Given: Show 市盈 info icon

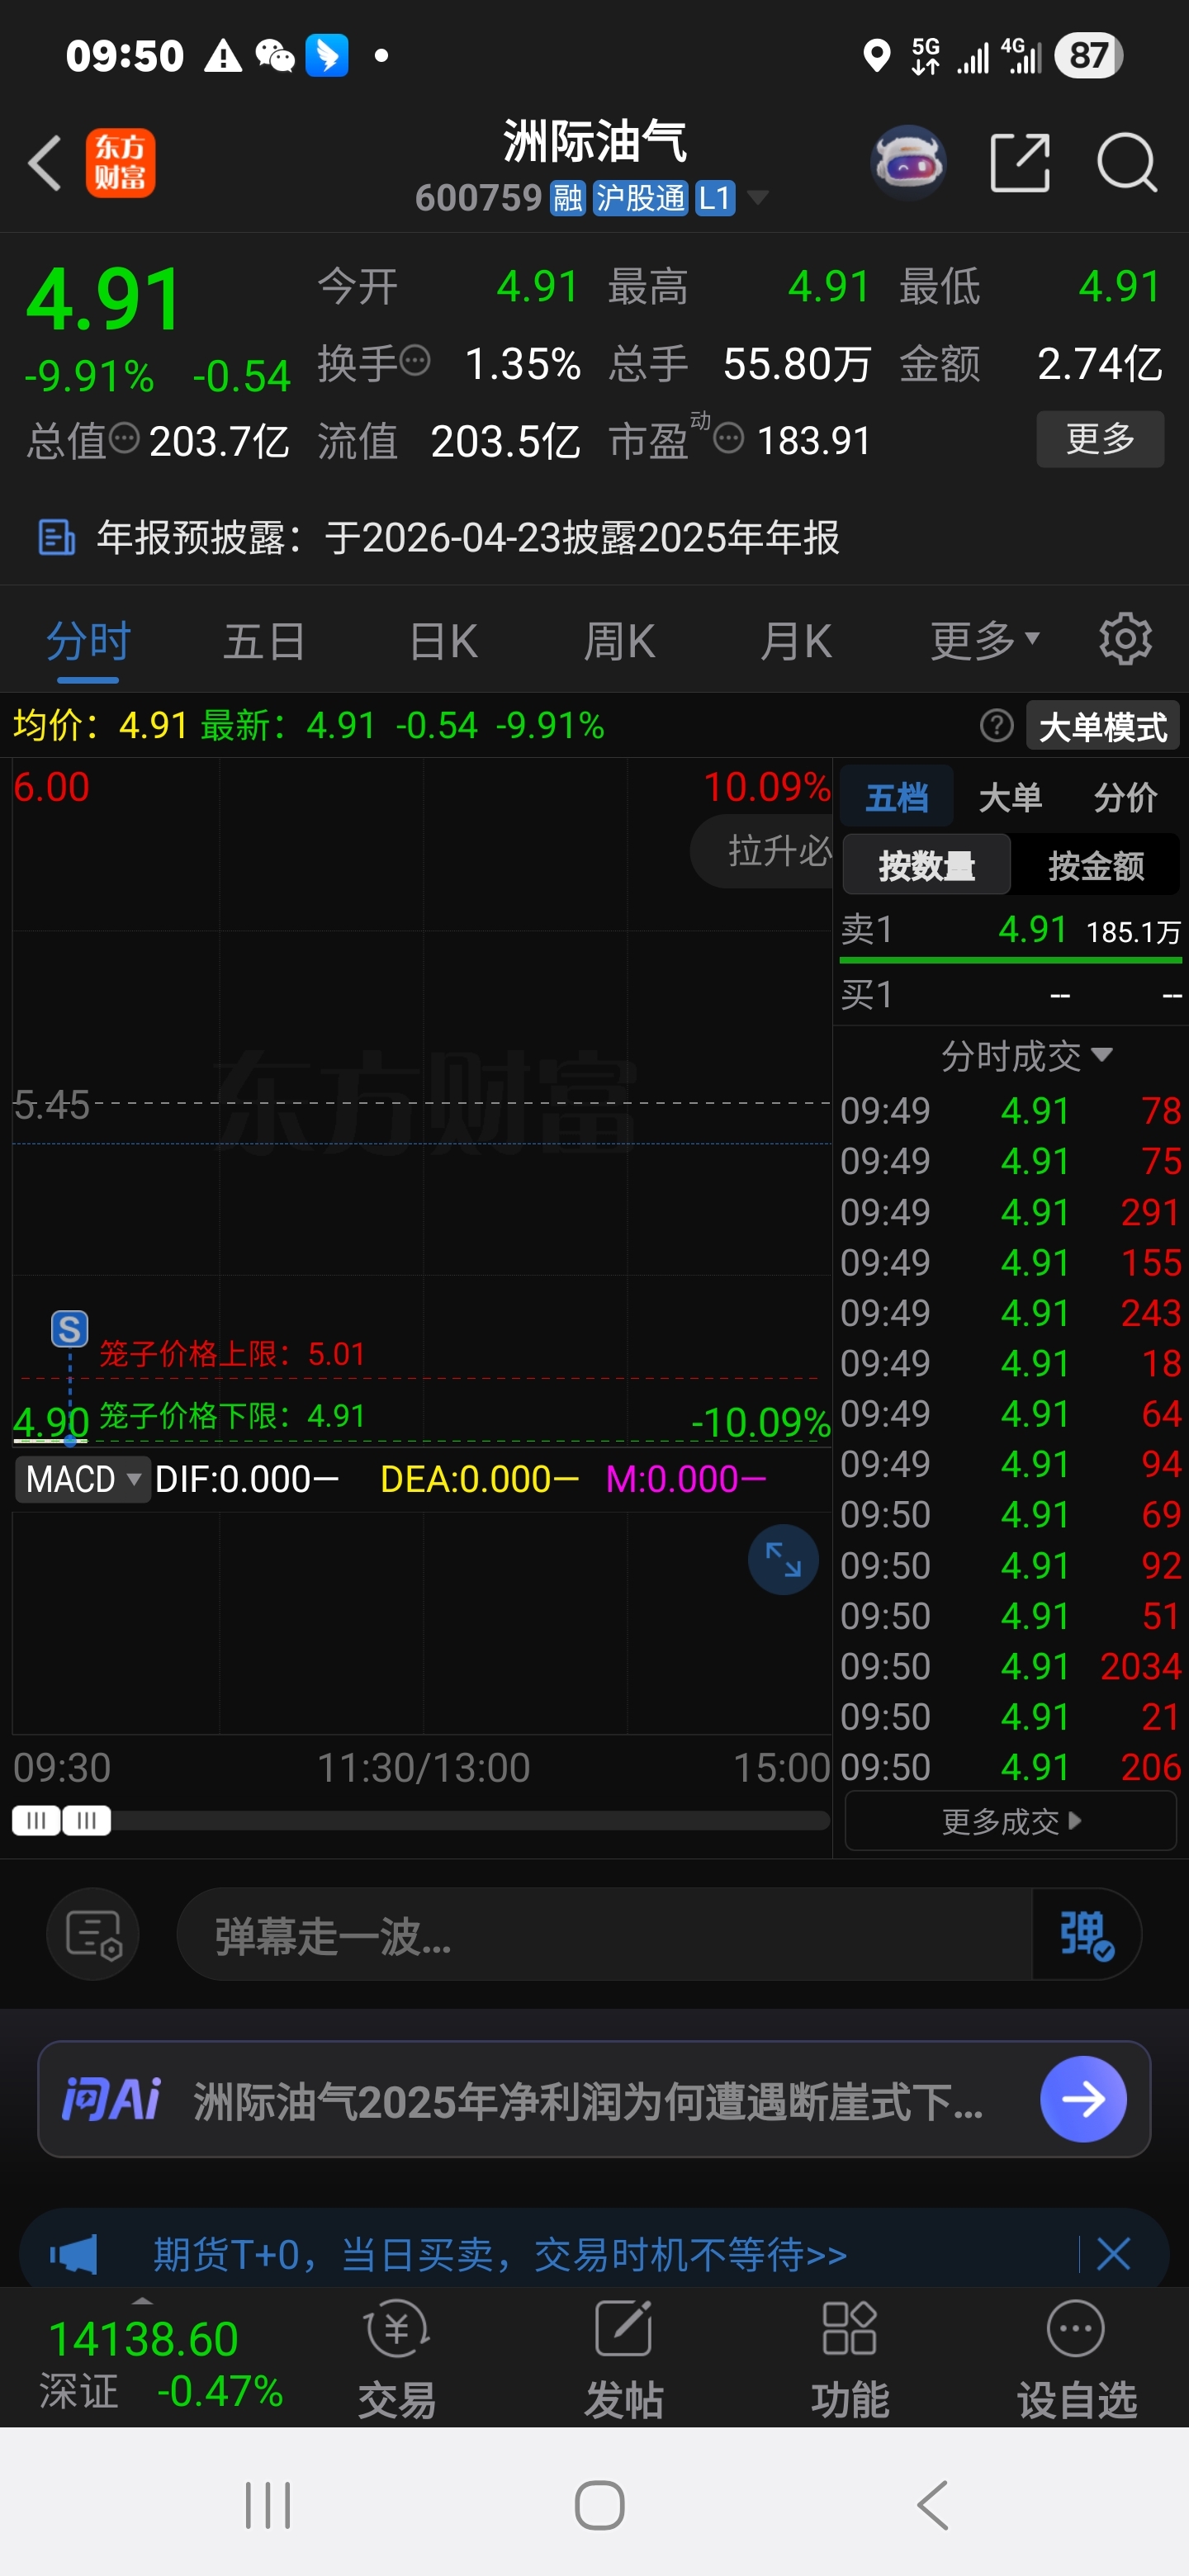Looking at the screenshot, I should point(729,437).
